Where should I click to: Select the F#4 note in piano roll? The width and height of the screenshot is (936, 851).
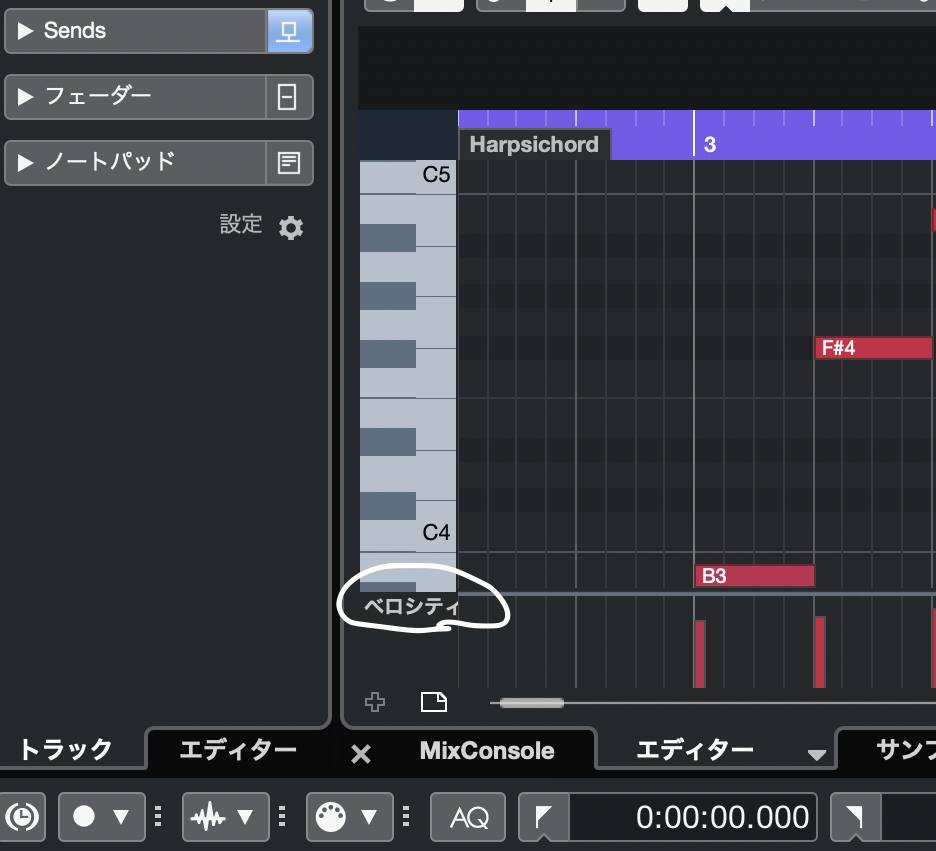tap(873, 348)
